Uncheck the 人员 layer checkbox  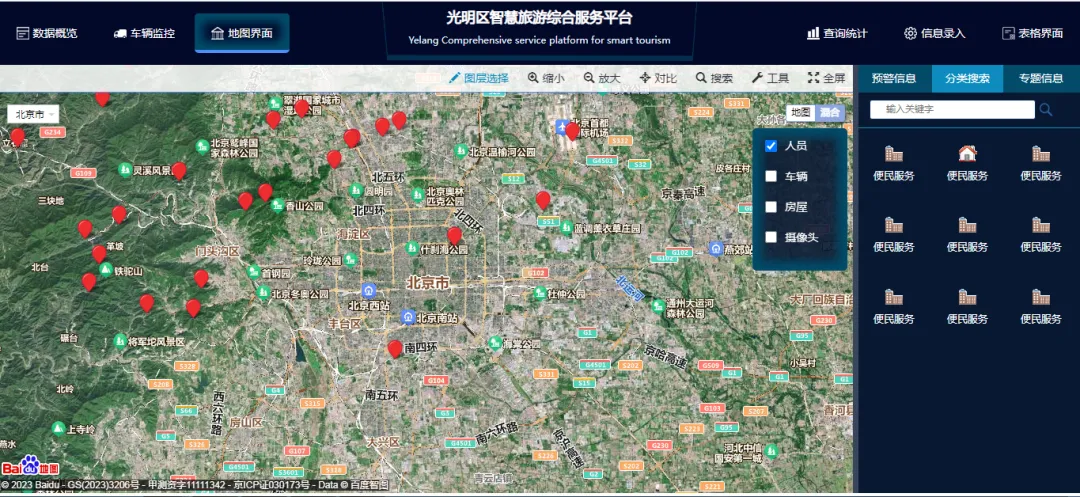click(771, 146)
